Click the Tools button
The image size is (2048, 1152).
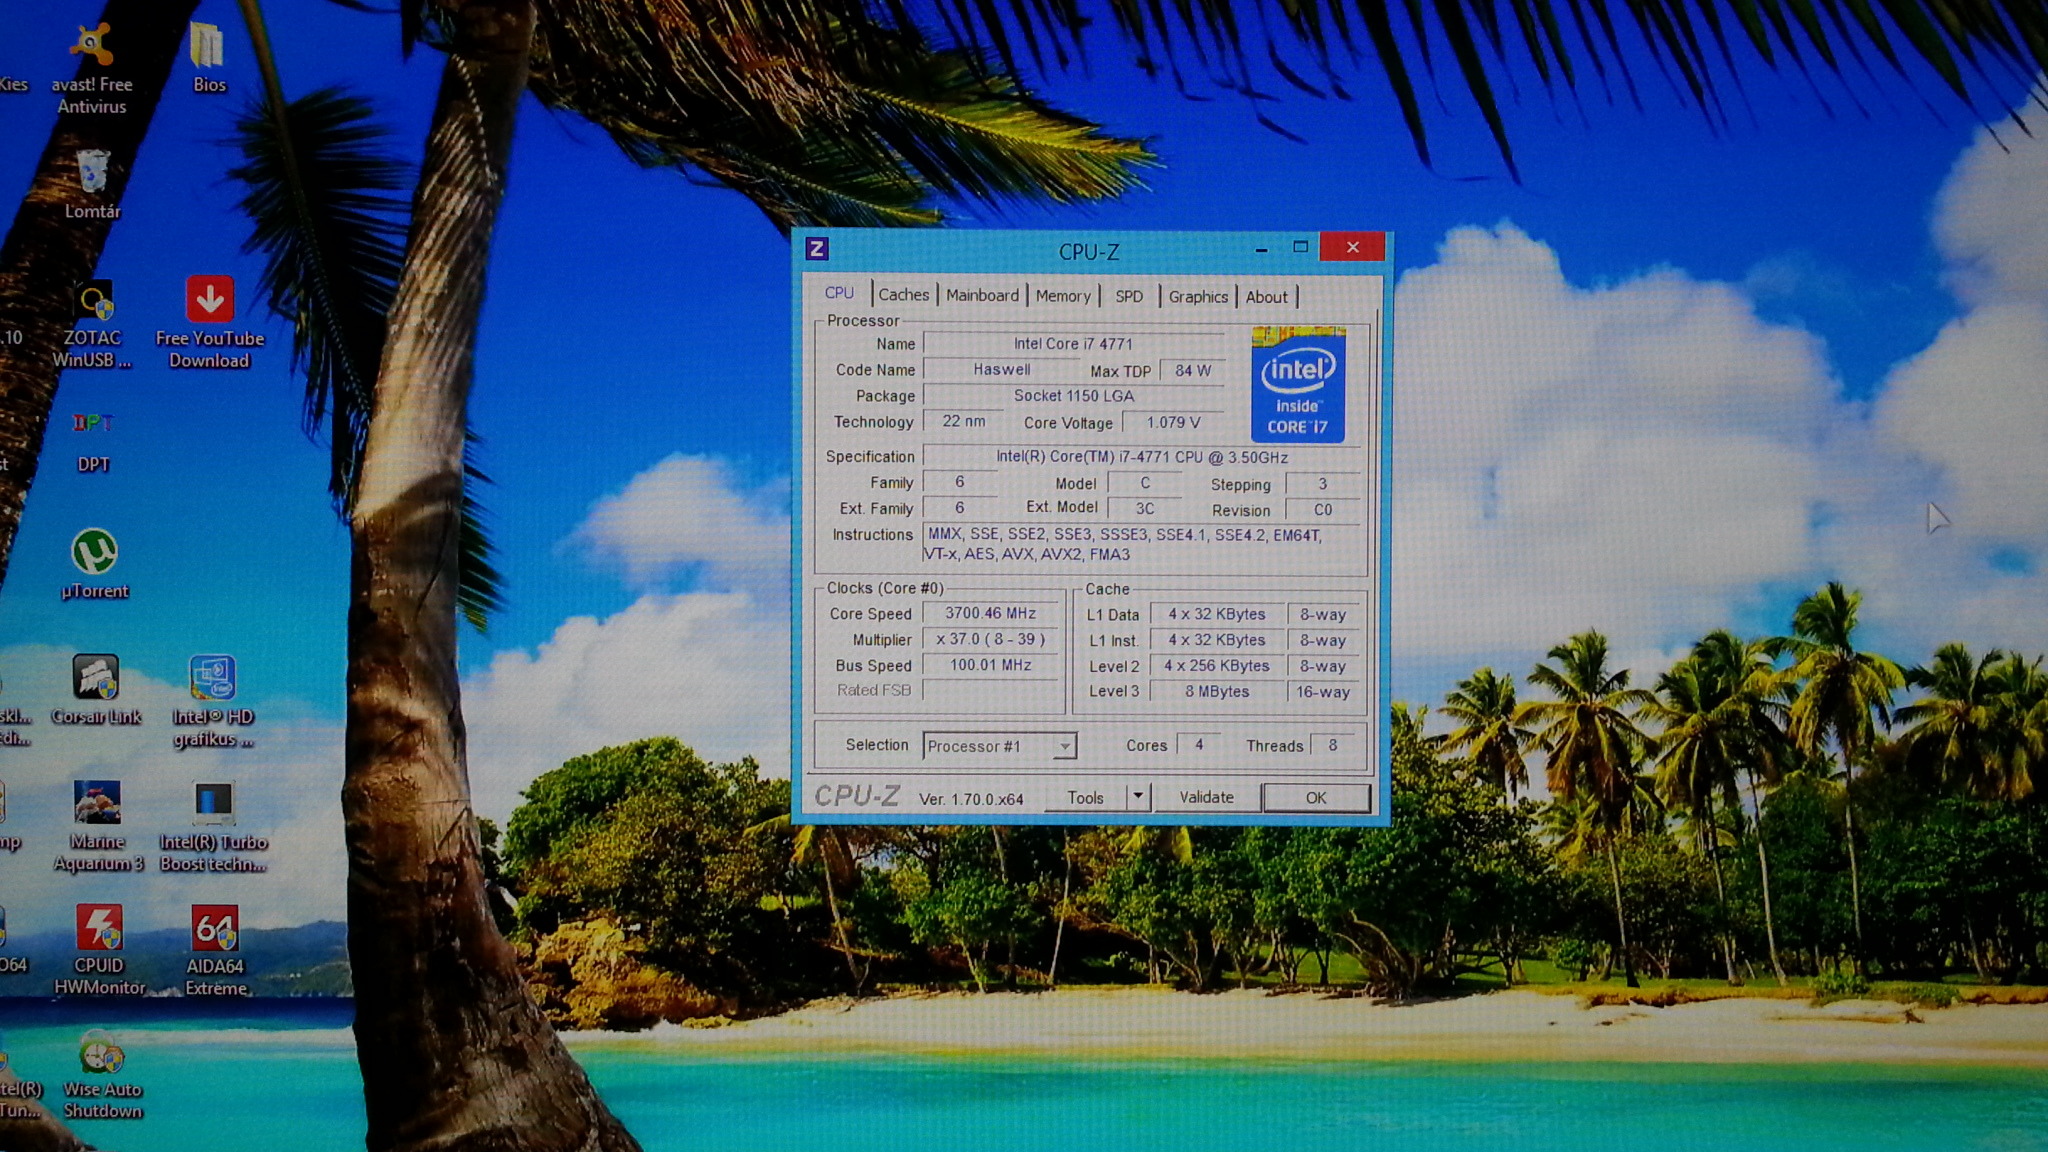pos(1085,797)
